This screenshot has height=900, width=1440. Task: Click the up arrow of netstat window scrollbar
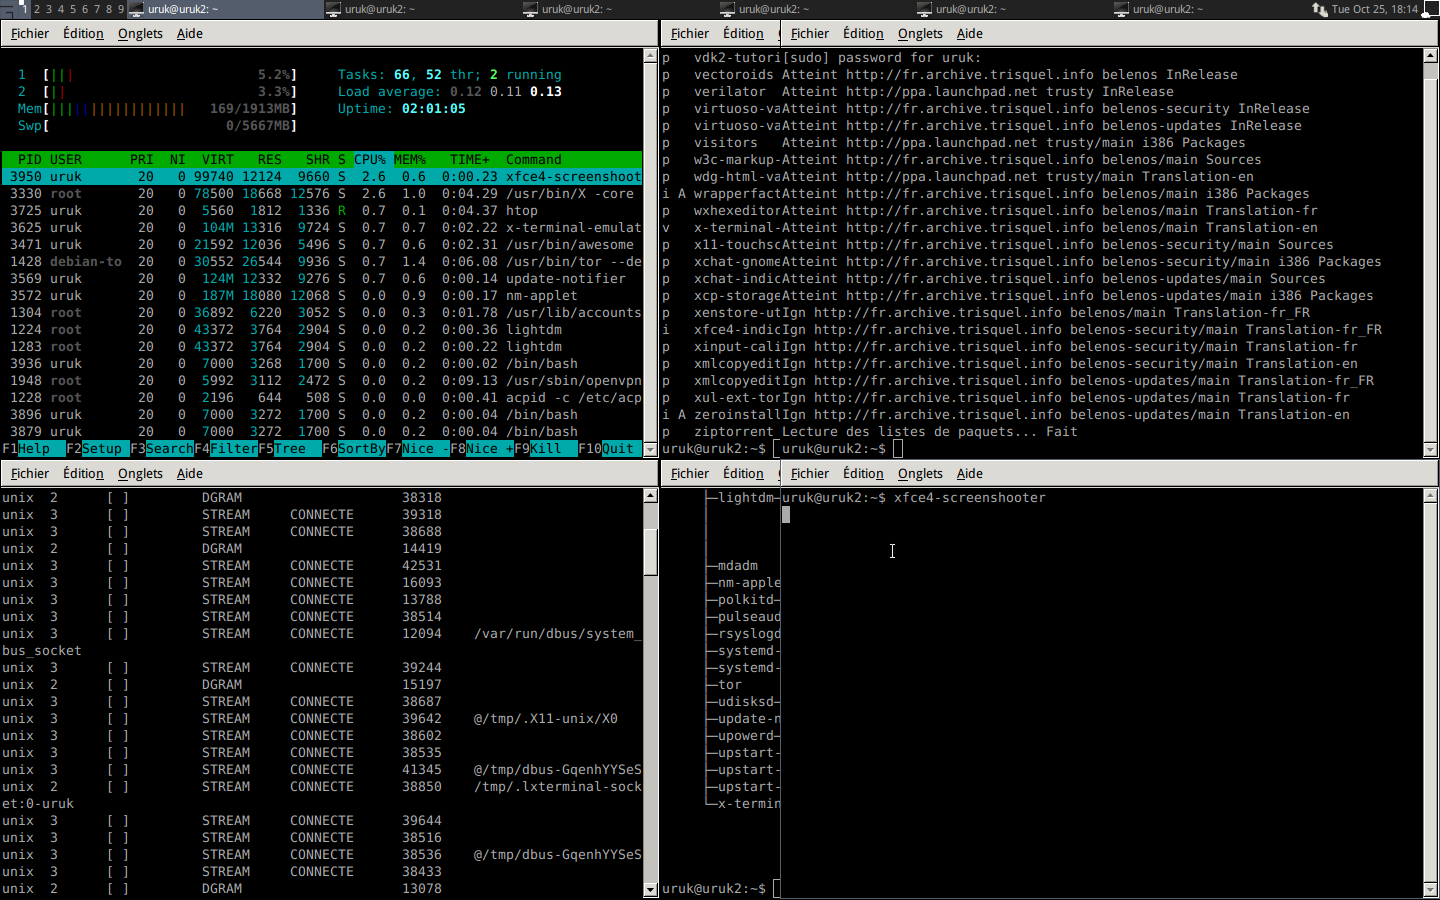[x=650, y=496]
